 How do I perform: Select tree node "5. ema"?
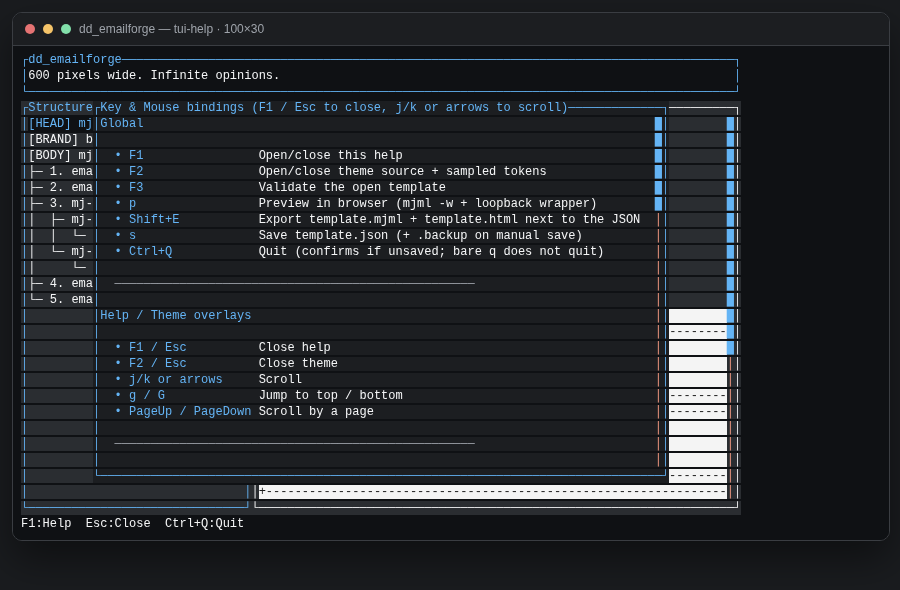click(x=60, y=300)
